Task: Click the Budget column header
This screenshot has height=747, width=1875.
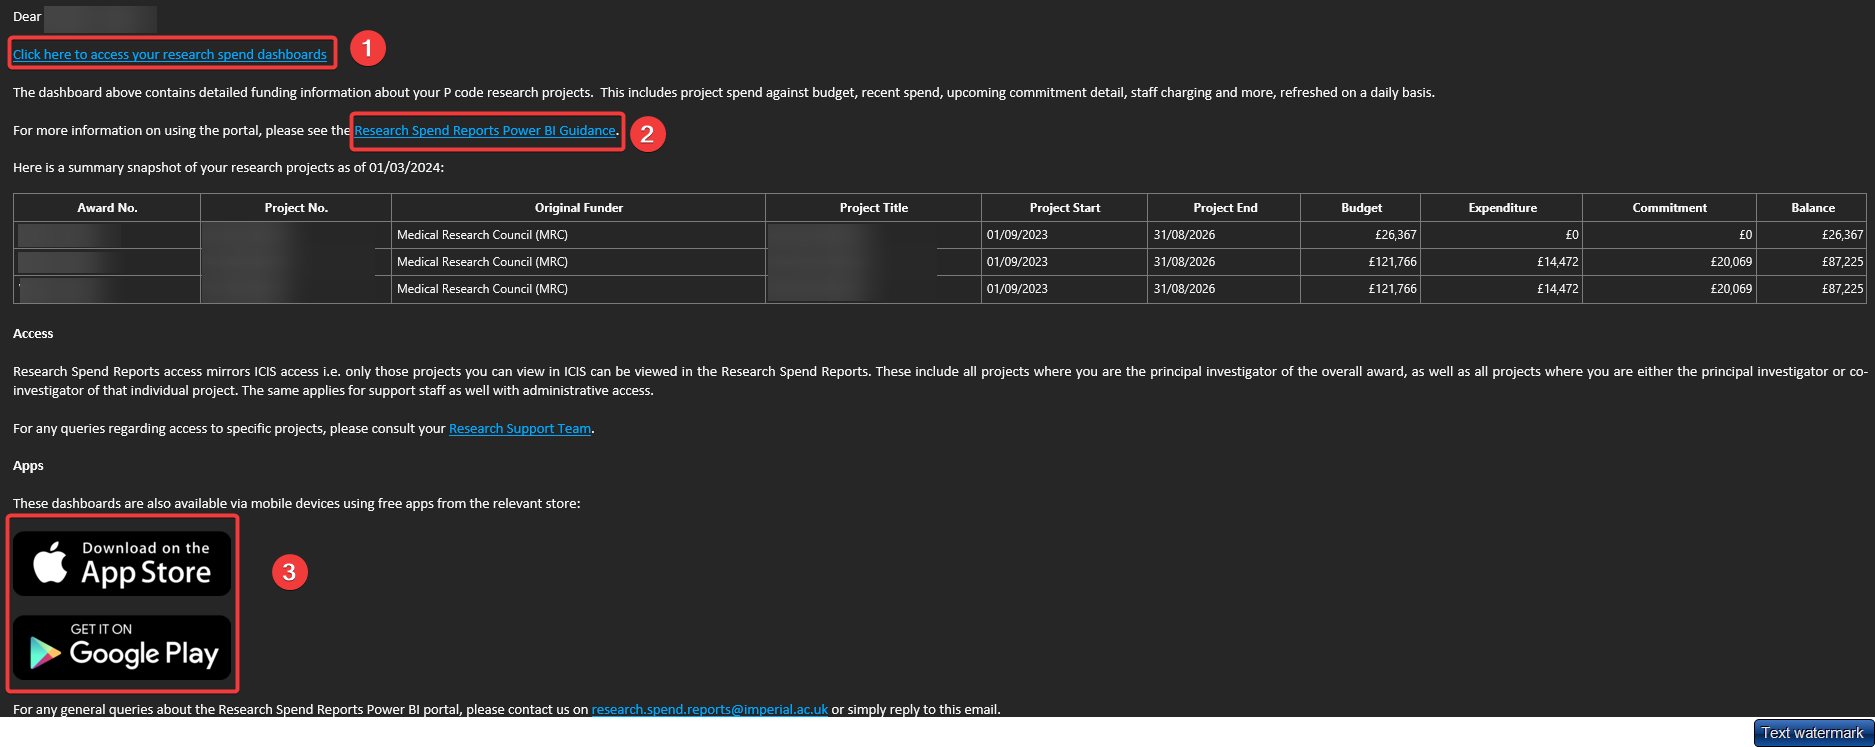Action: click(1361, 208)
